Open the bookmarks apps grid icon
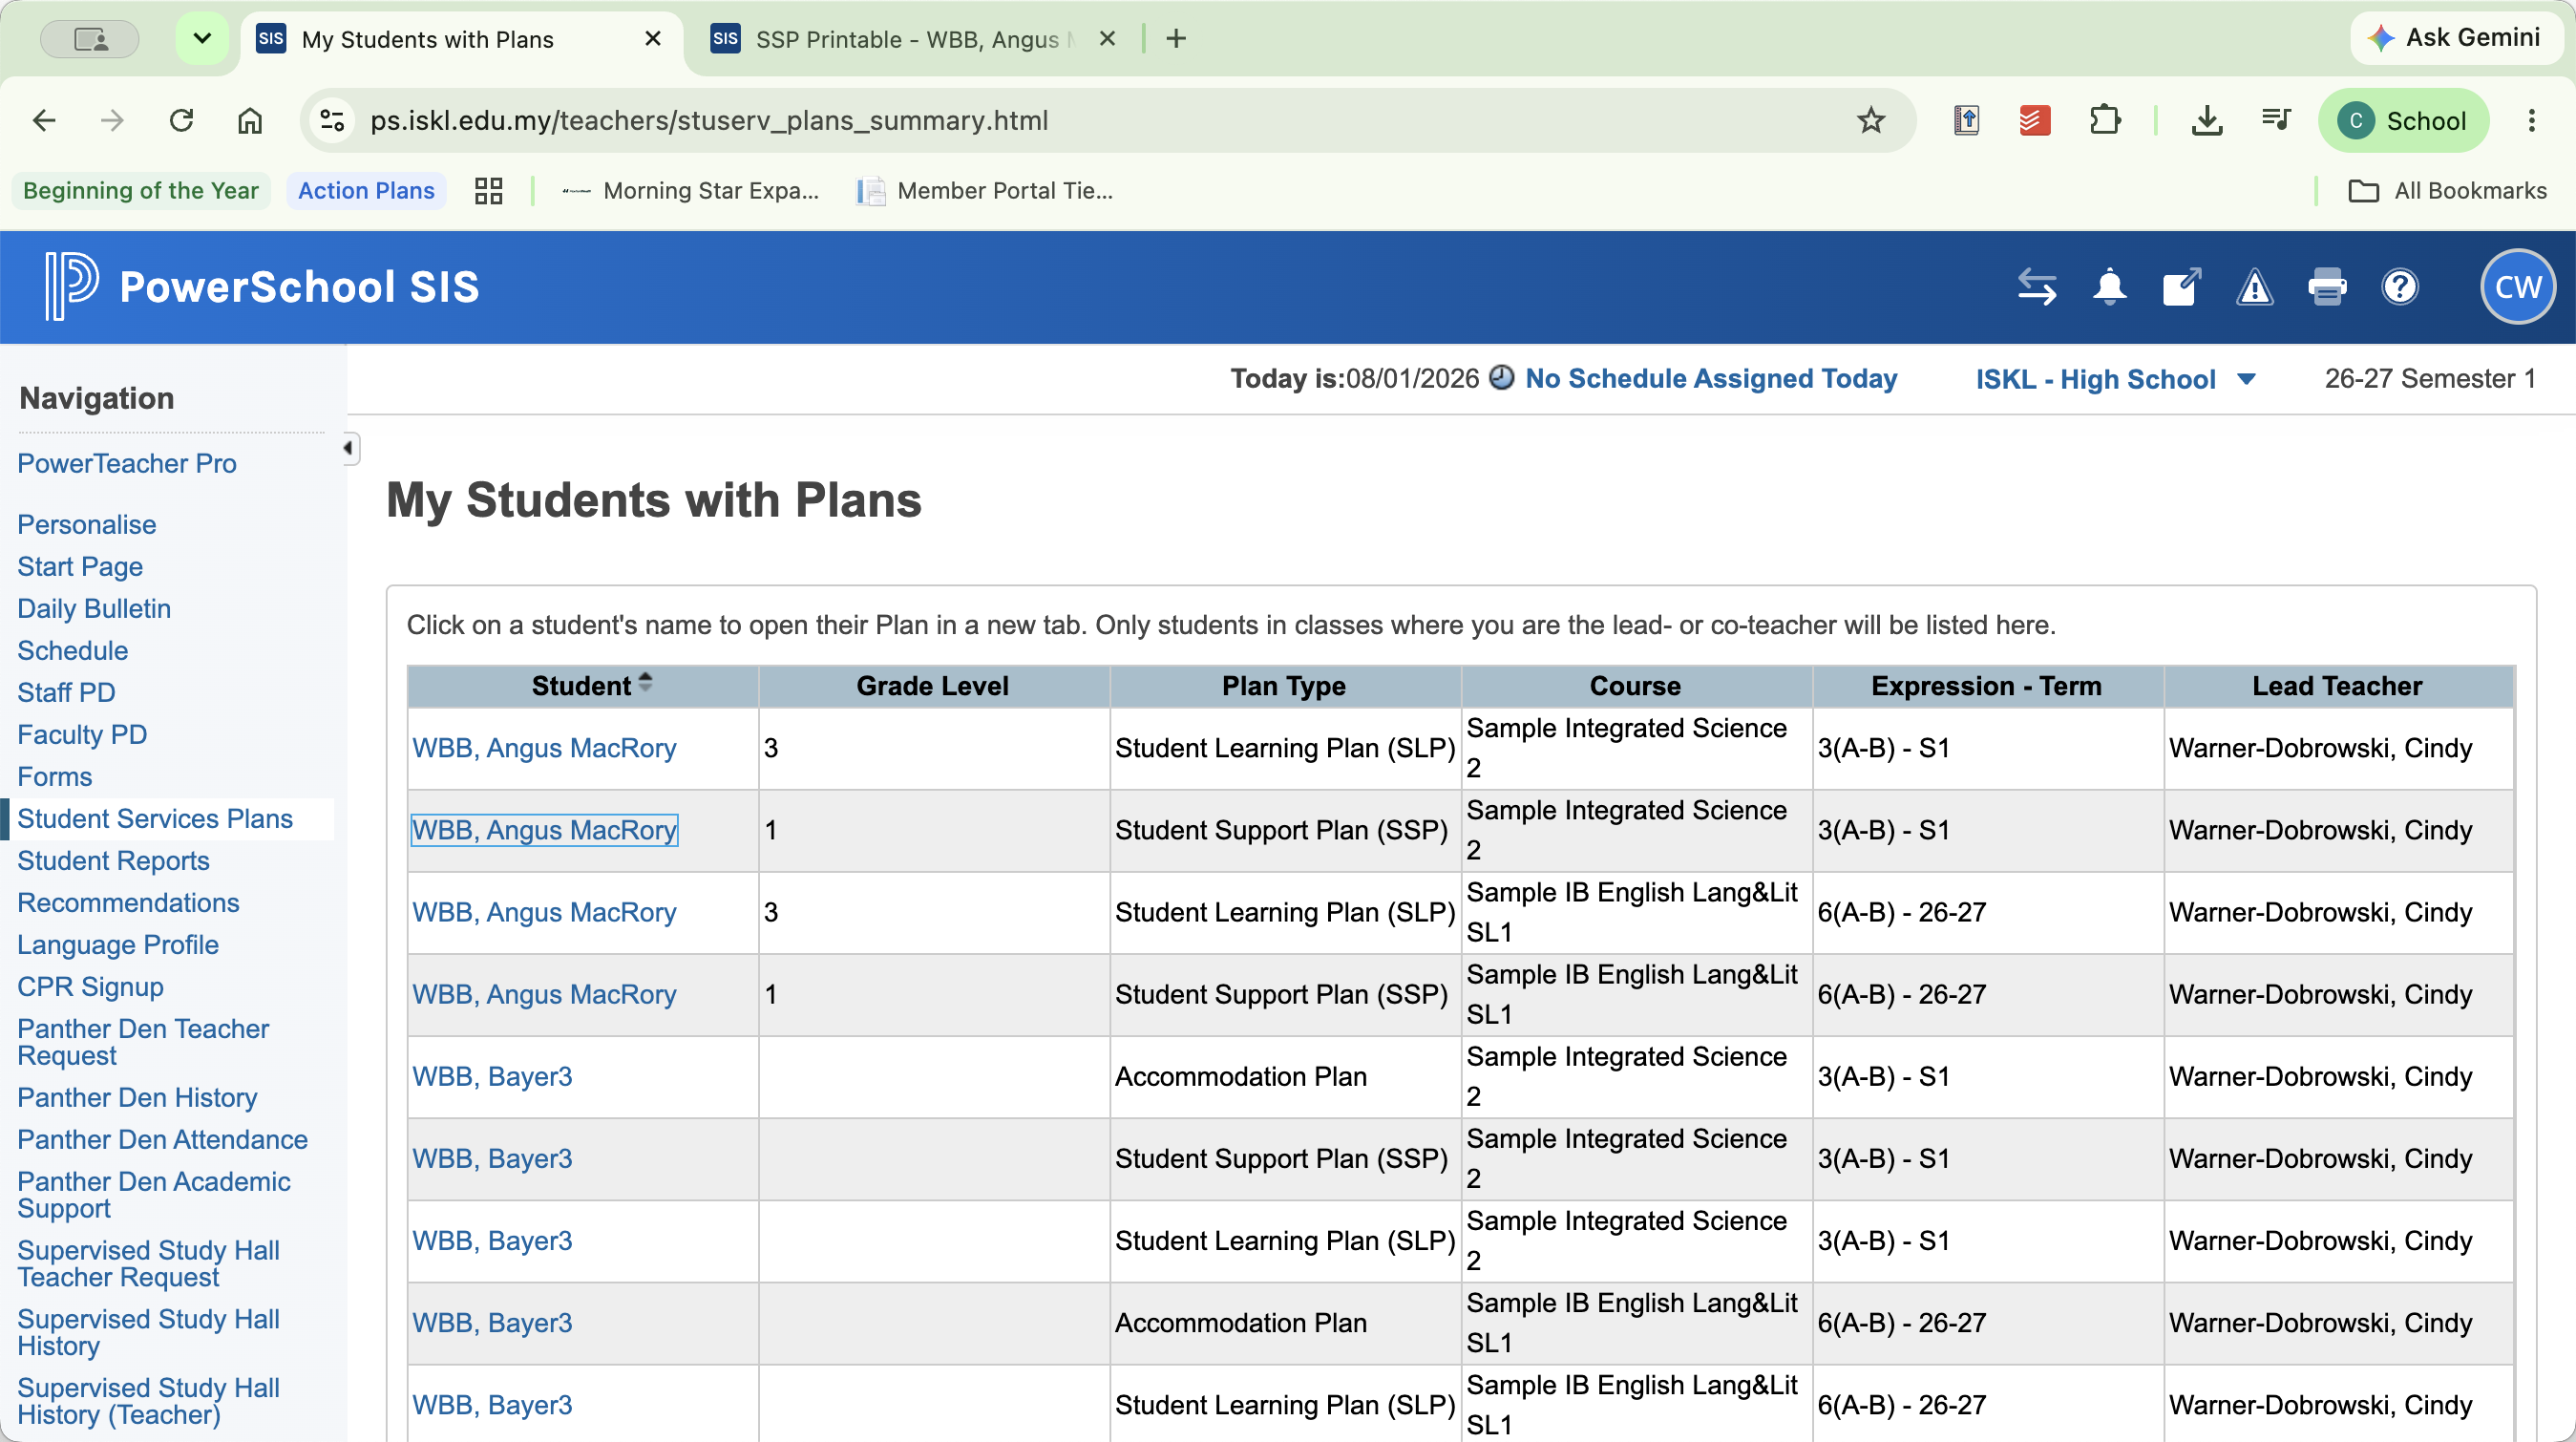 point(488,191)
